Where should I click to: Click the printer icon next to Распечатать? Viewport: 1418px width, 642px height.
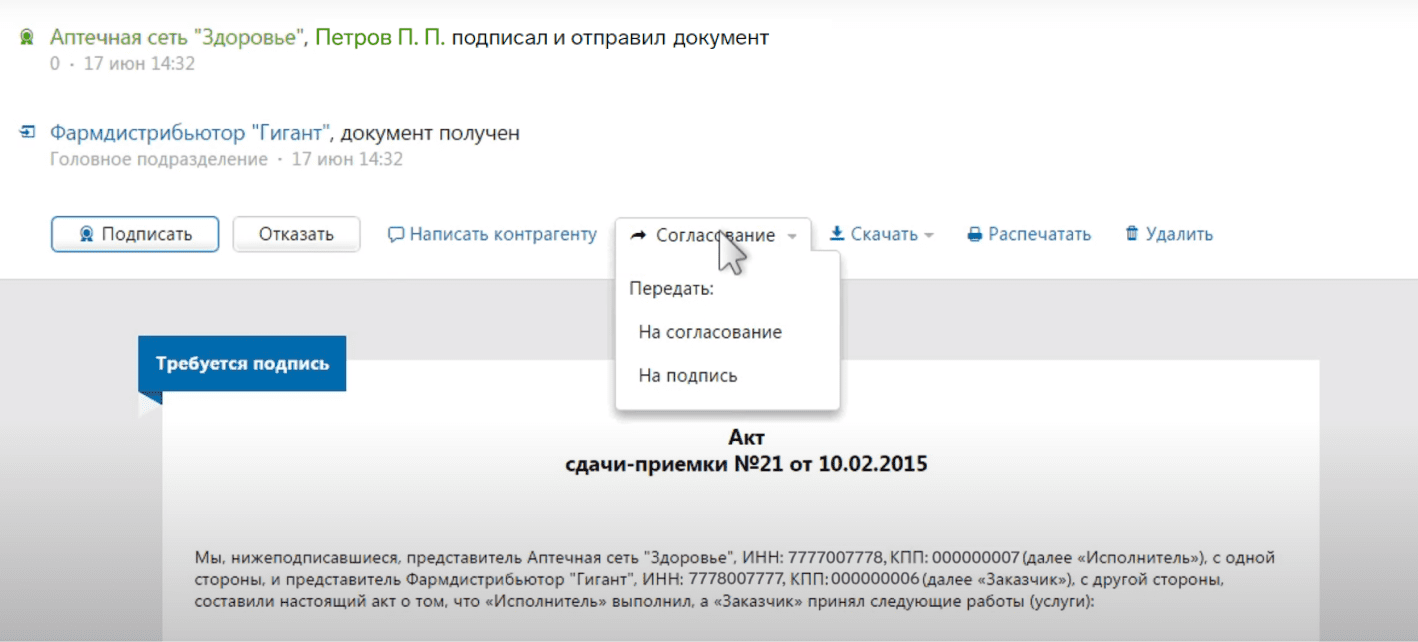[975, 235]
